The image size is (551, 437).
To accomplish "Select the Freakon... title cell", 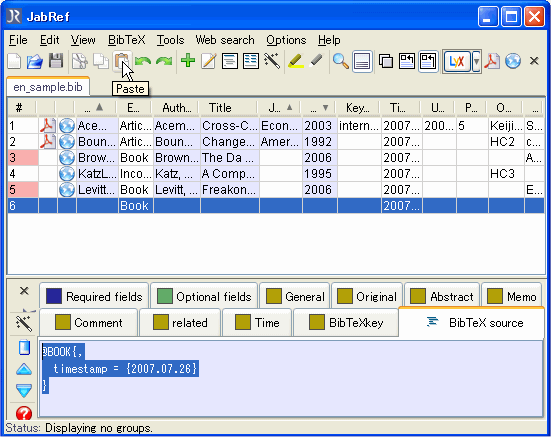I will (229, 190).
